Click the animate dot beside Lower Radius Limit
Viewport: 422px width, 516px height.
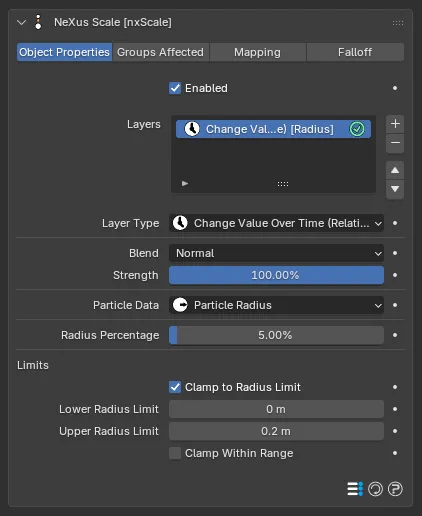point(395,409)
